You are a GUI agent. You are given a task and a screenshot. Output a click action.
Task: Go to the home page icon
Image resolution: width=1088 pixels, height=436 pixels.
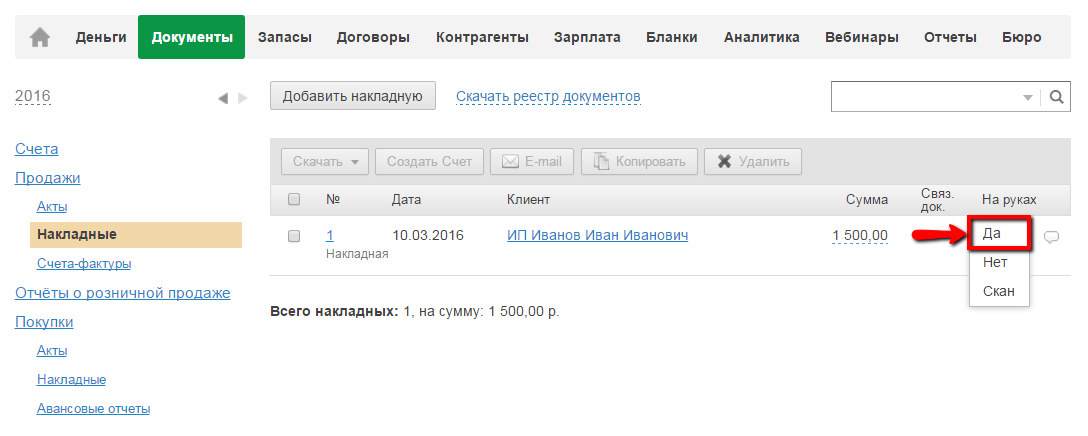tap(40, 38)
